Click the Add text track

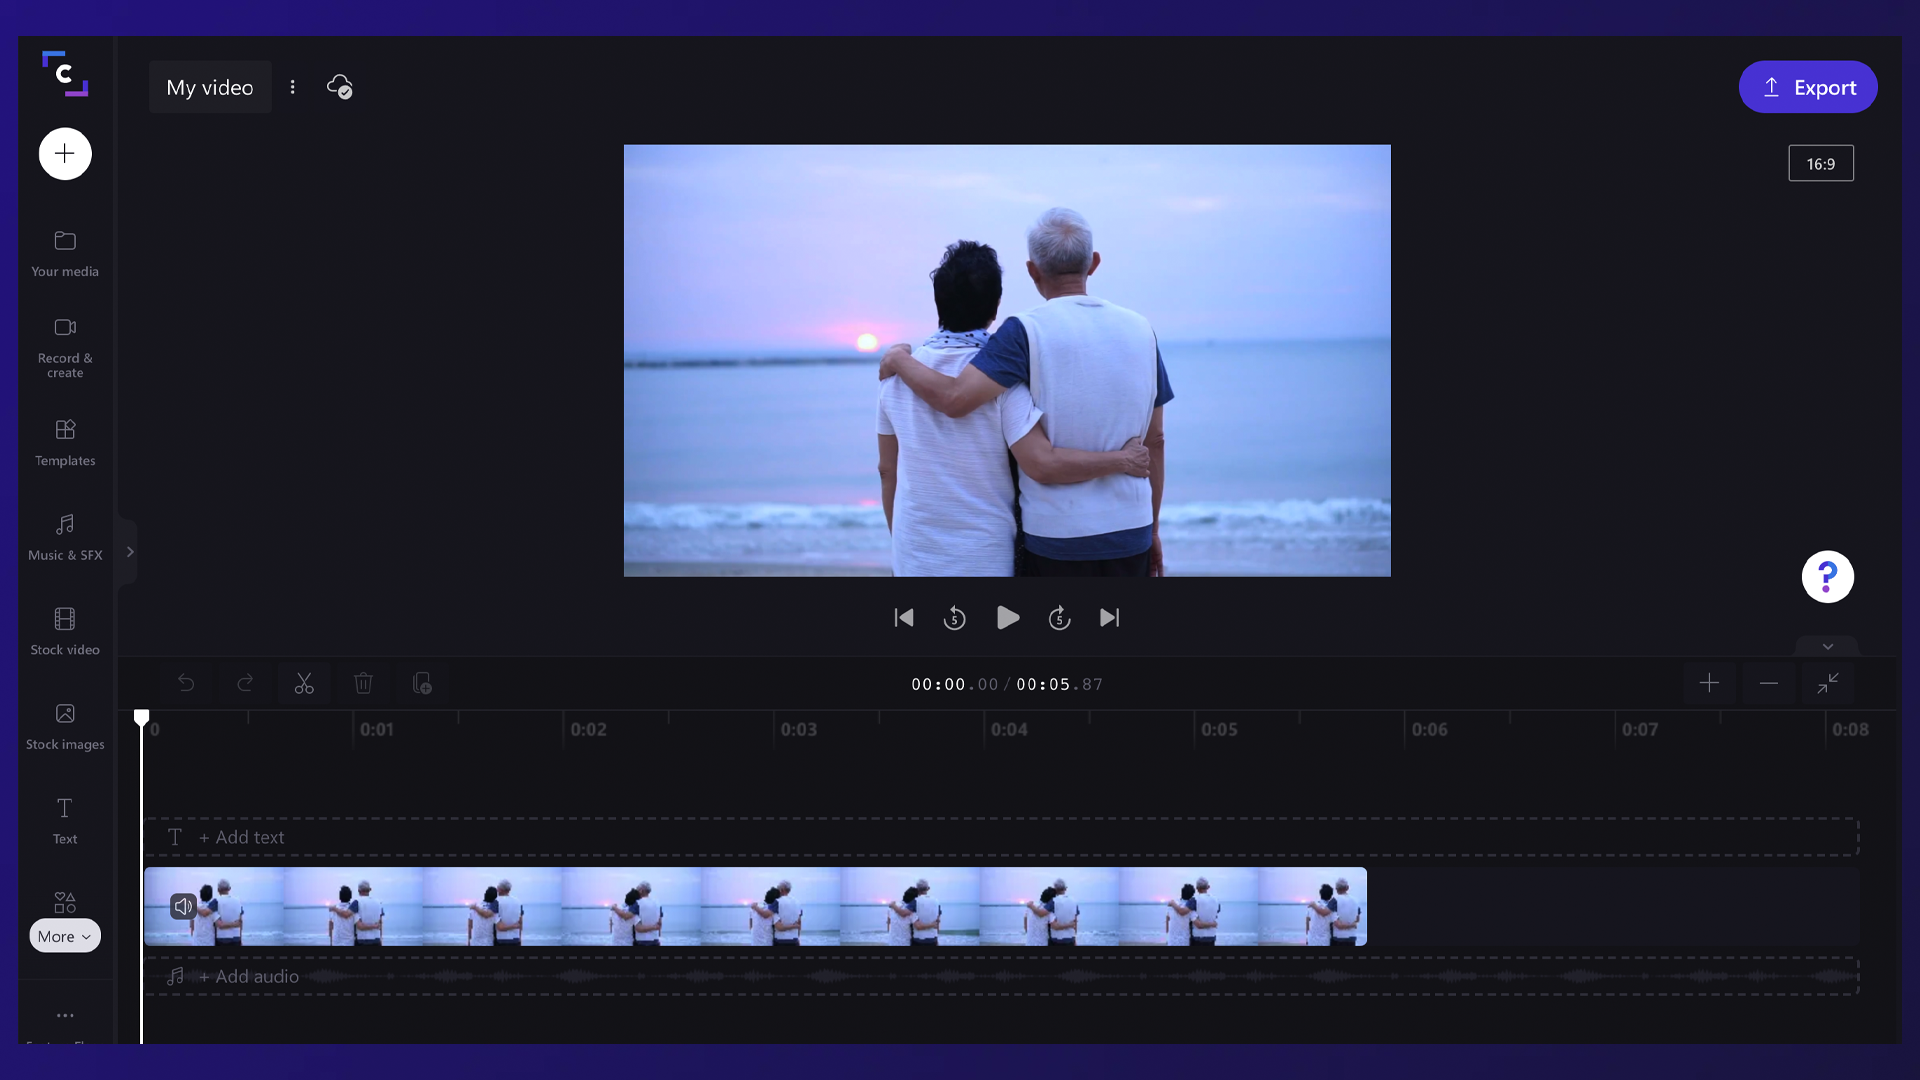coord(241,837)
